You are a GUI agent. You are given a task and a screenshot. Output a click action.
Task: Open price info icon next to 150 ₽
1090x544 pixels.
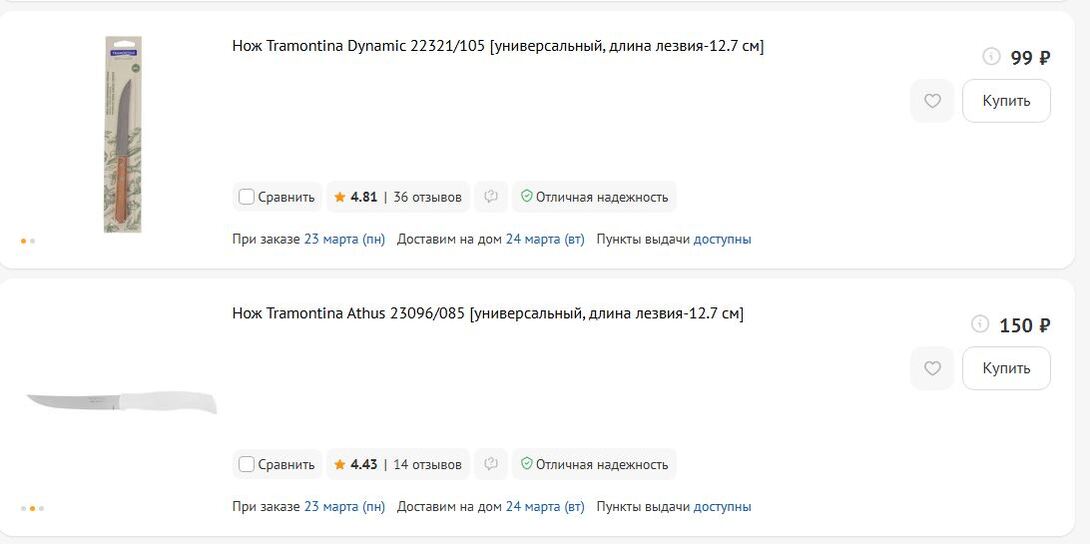980,324
